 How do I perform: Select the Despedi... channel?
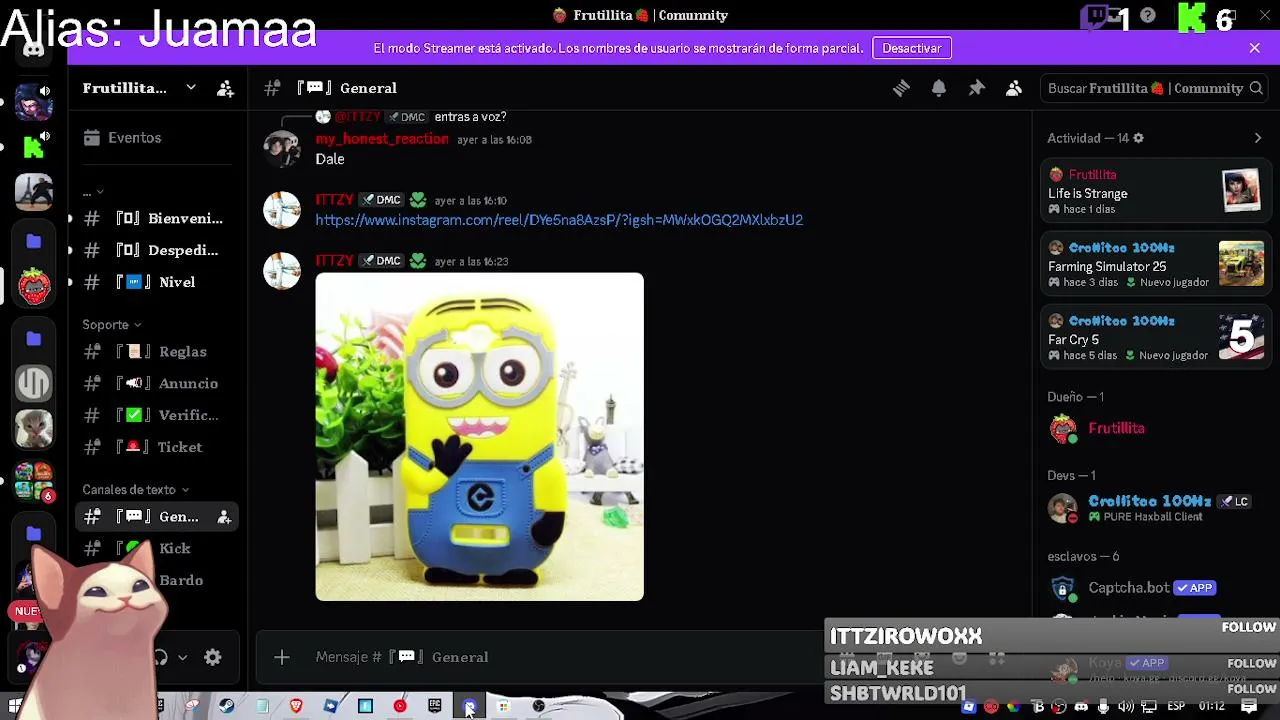point(156,250)
